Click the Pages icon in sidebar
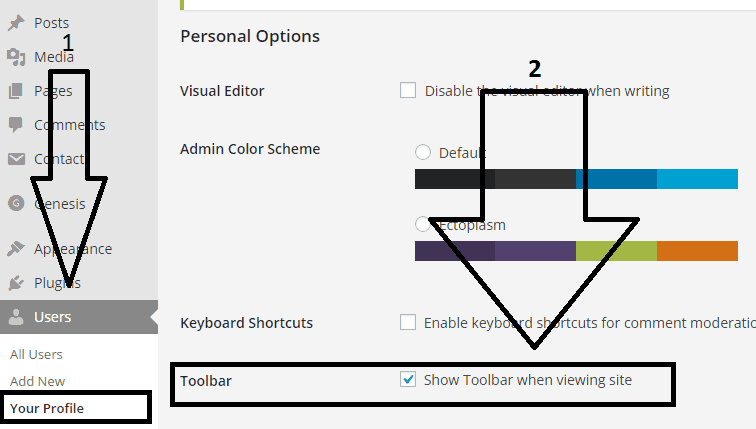756x429 pixels. (15, 91)
